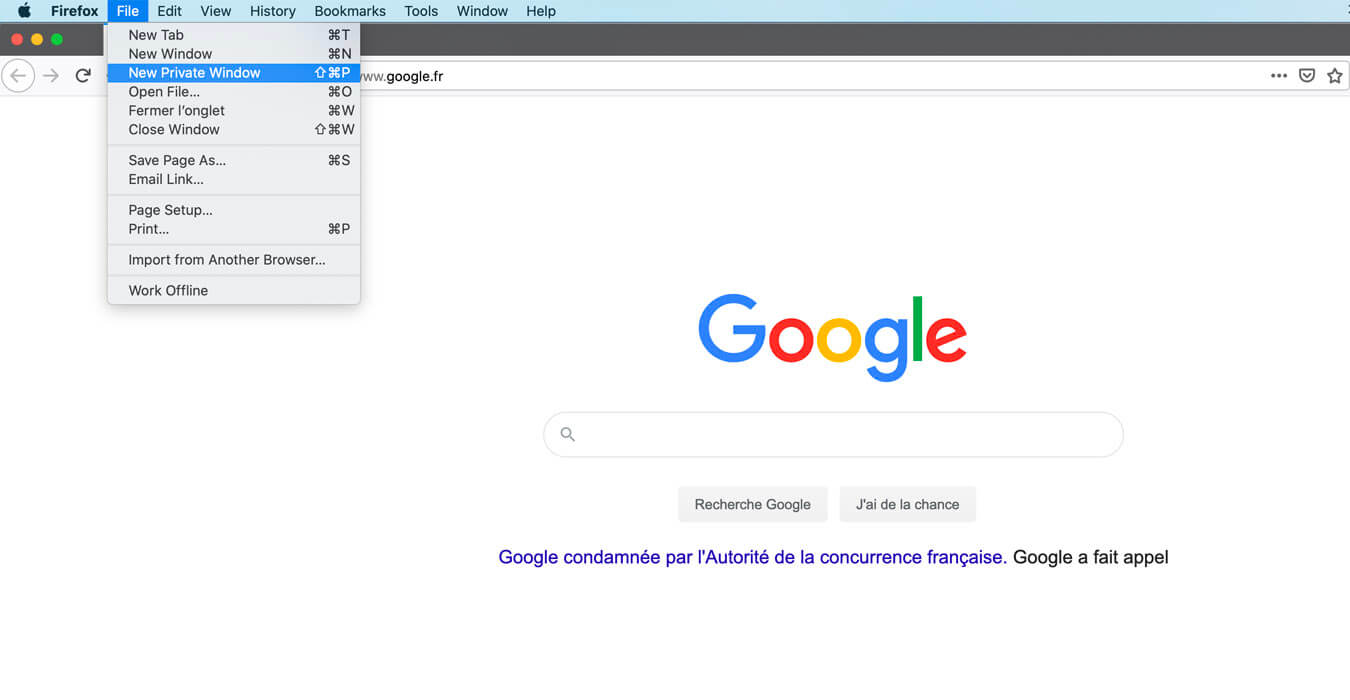The width and height of the screenshot is (1350, 700).
Task: Select Fermer l'onglet menu item
Action: 234,111
